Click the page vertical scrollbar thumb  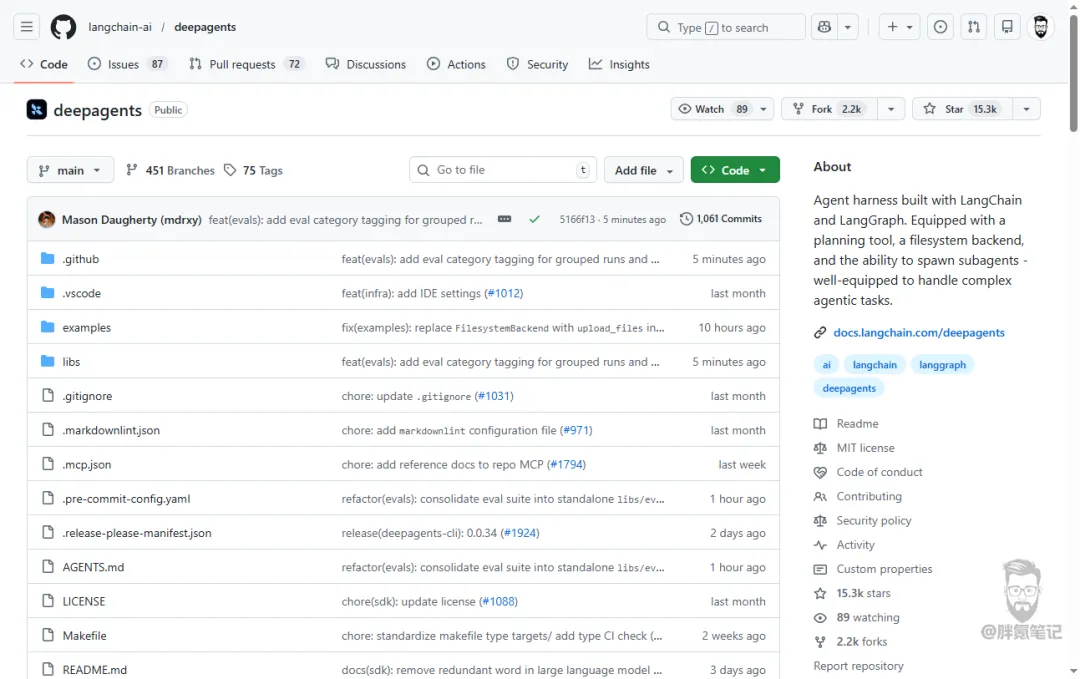(x=1074, y=74)
